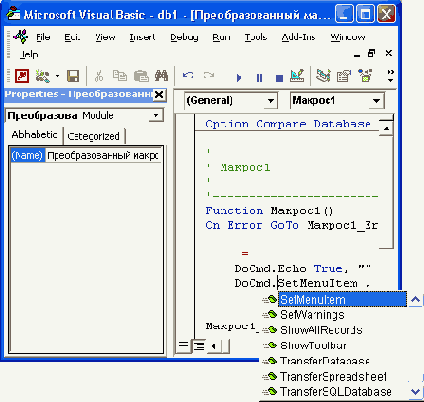Click the title bar Visual Basic icon
Image resolution: width=424 pixels, height=402 pixels.
click(x=14, y=14)
